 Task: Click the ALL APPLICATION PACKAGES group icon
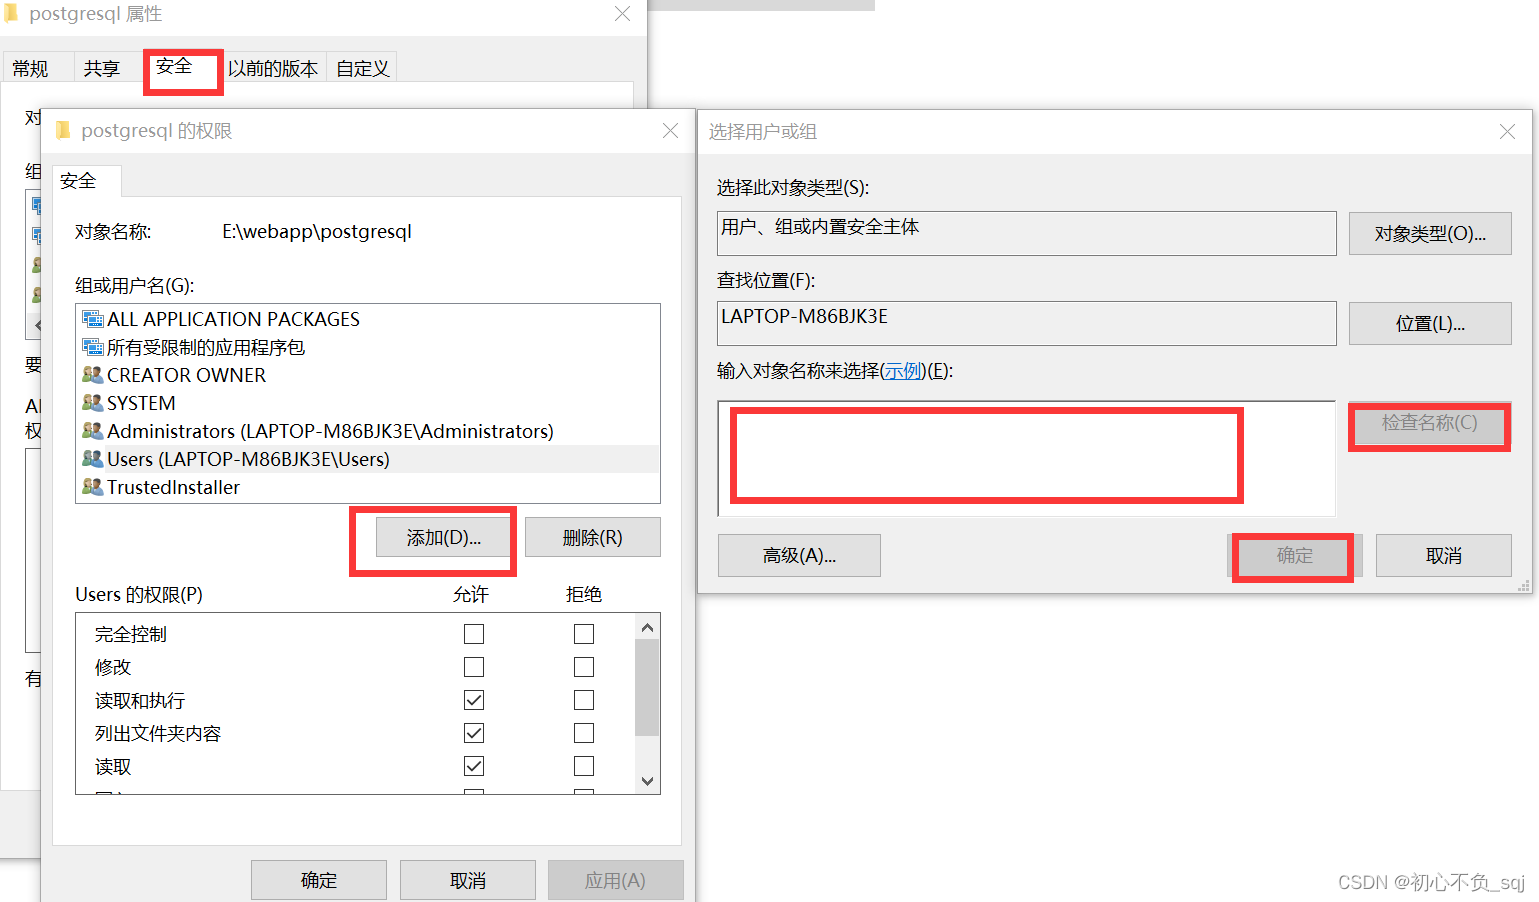(x=92, y=319)
